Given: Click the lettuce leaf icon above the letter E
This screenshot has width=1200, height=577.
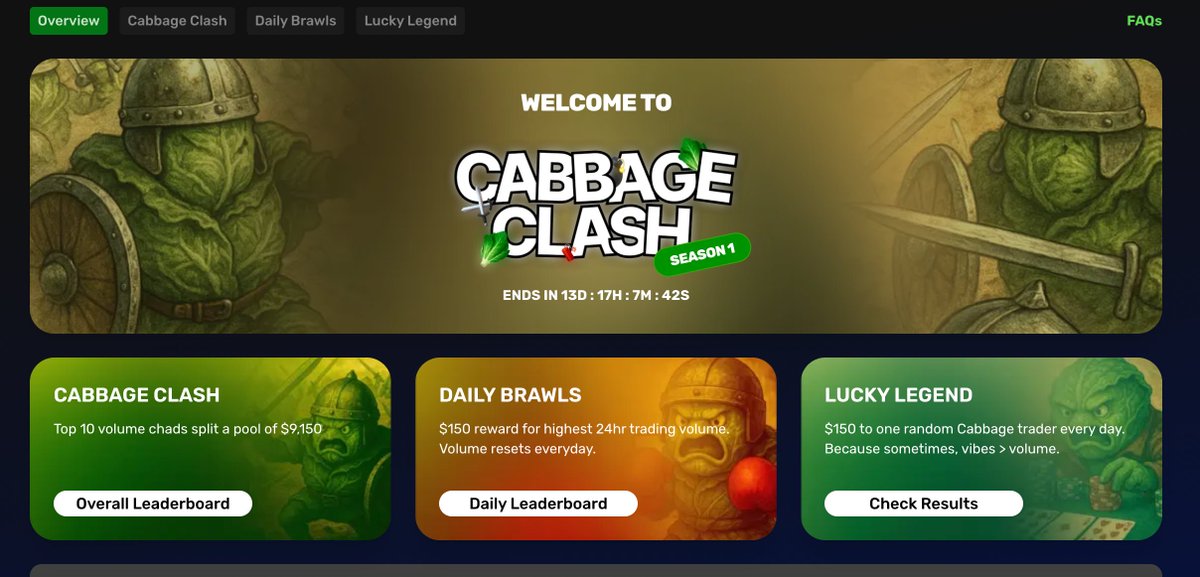Looking at the screenshot, I should 692,151.
